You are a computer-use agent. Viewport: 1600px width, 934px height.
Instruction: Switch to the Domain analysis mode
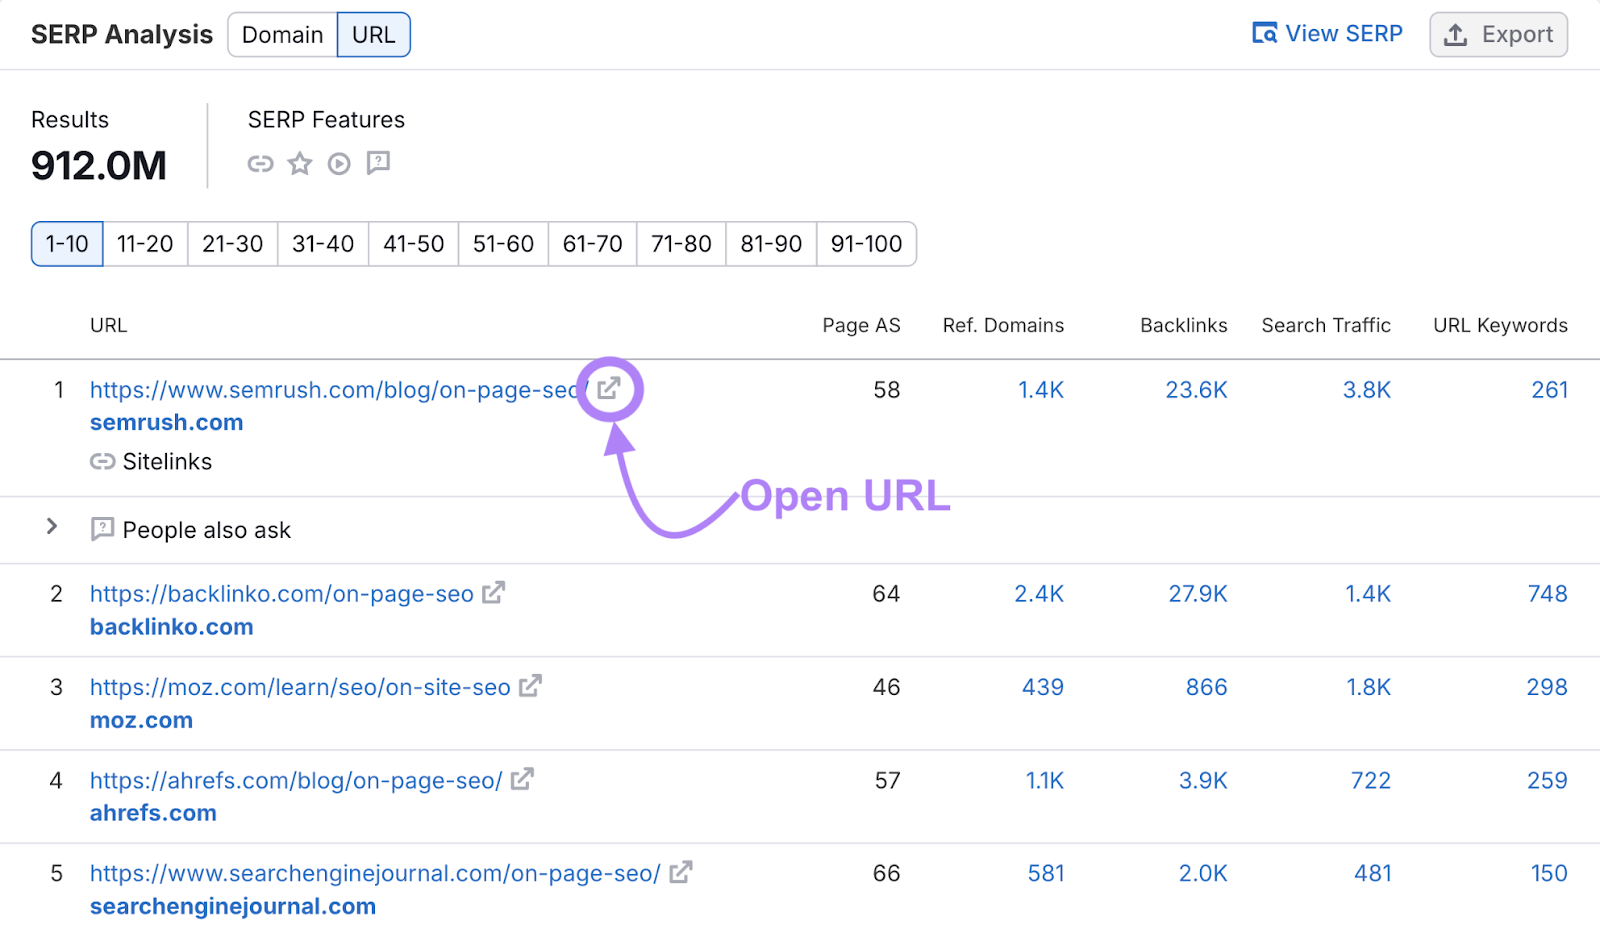282,34
